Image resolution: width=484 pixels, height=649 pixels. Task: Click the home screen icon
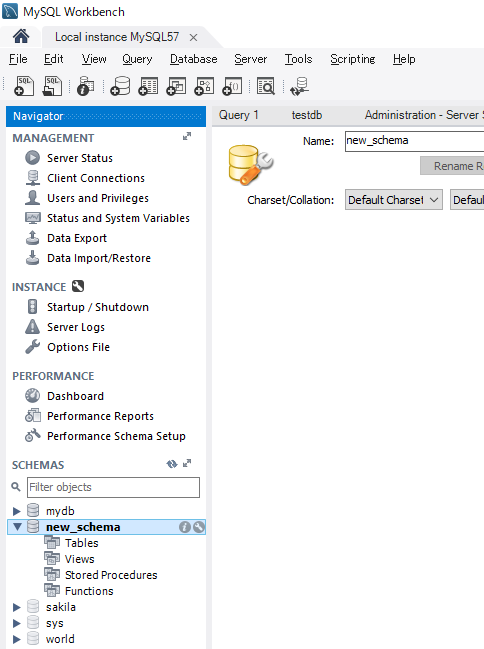(21, 37)
